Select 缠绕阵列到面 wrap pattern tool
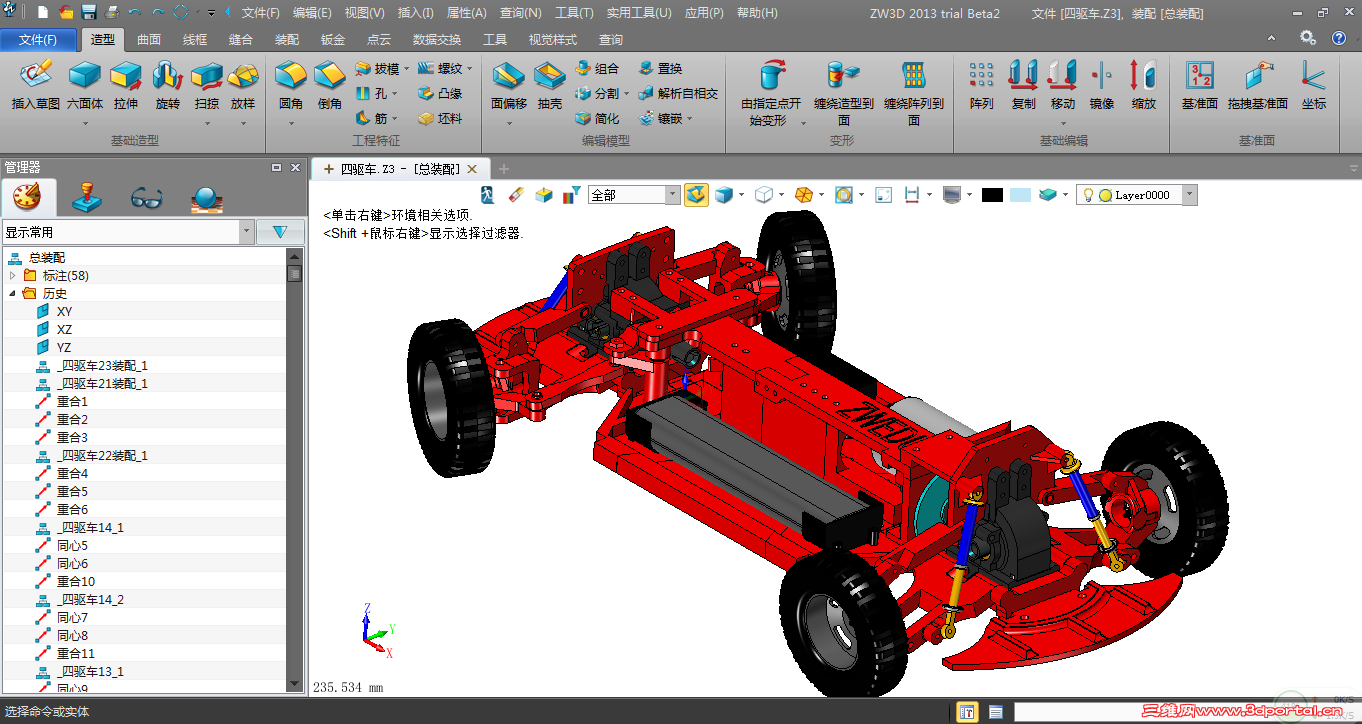Viewport: 1362px width, 724px height. coord(914,93)
